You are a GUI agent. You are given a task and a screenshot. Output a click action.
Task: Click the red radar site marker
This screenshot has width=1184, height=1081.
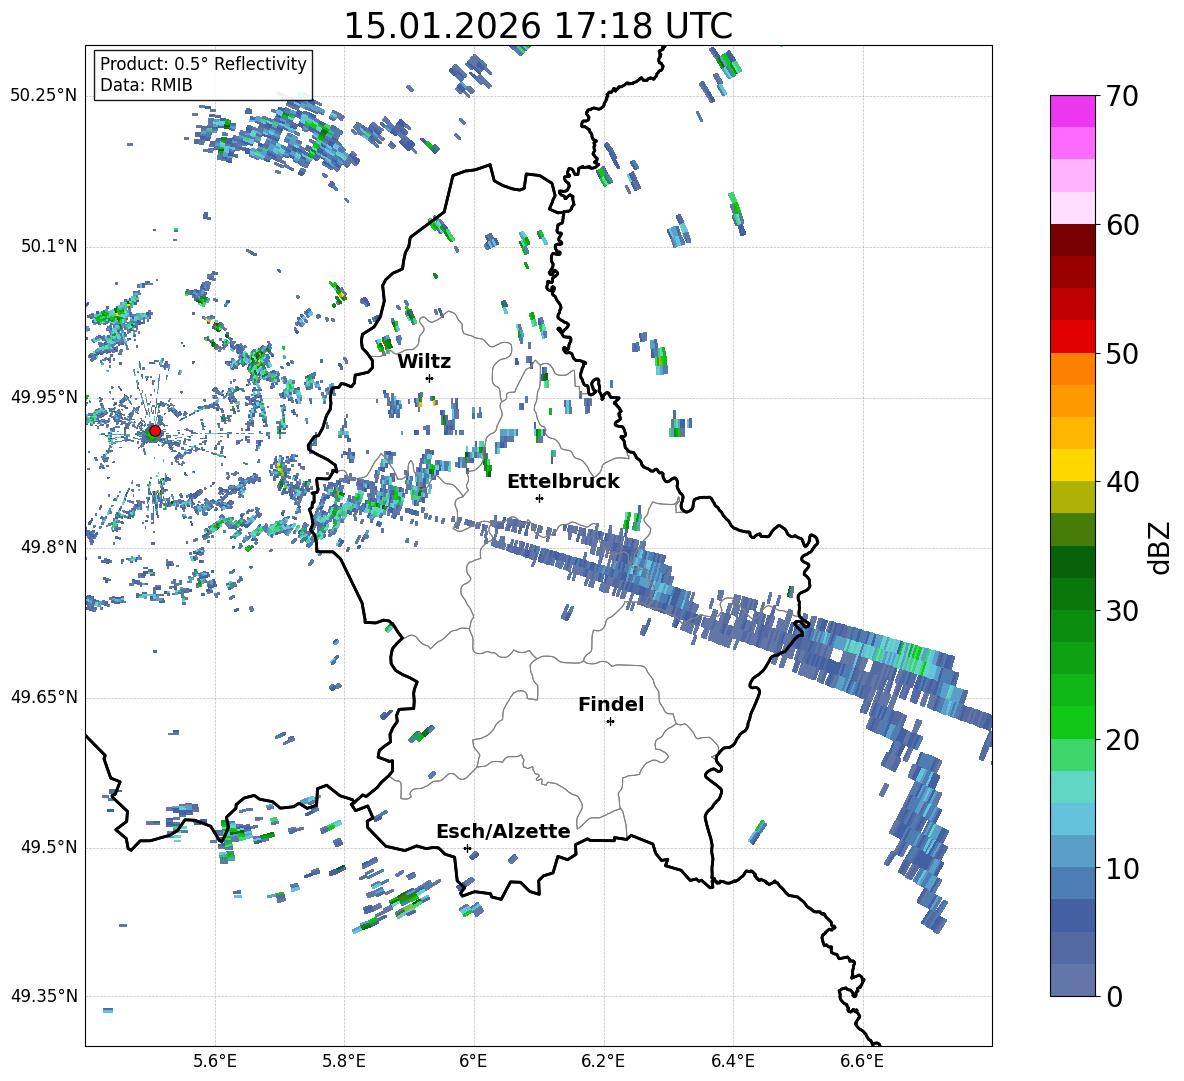(155, 431)
